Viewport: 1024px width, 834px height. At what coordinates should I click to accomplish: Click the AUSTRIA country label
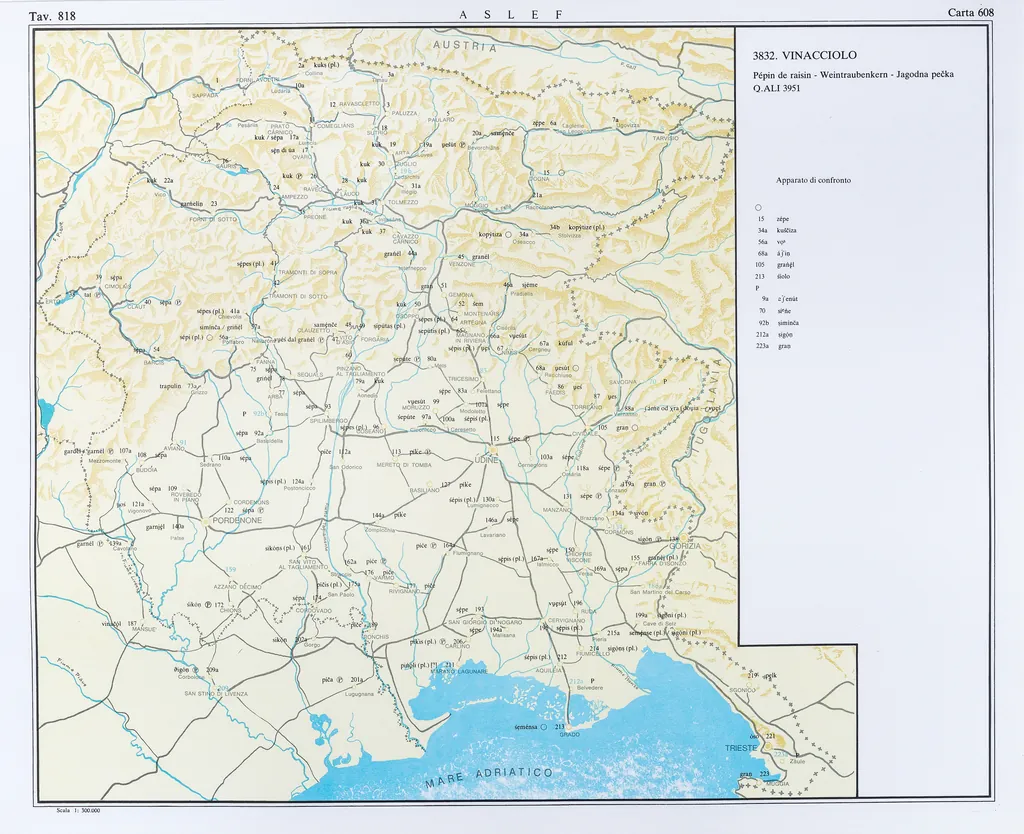point(464,47)
